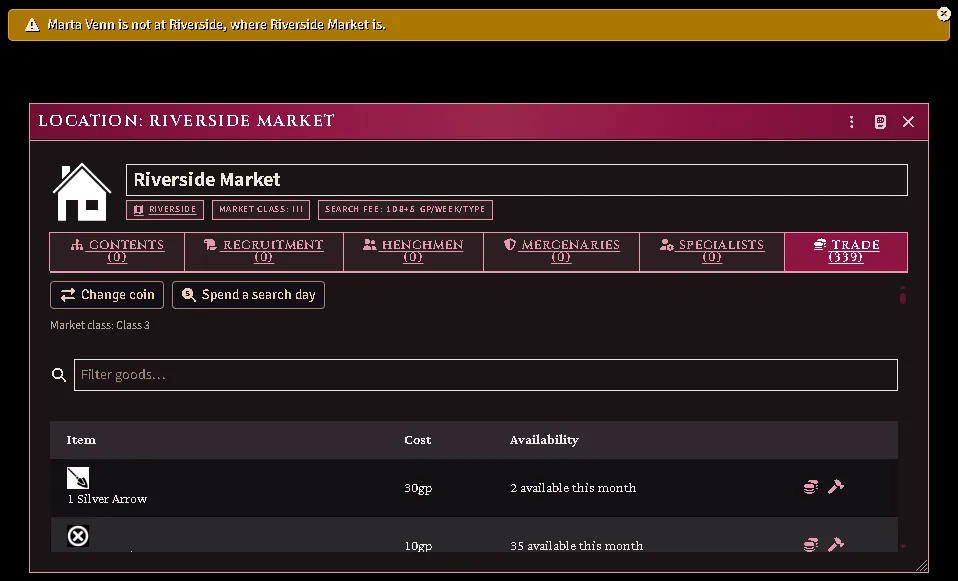Screen dimensions: 958x581
Task: Click the hammer icon for Silver Arrow
Action: pyautogui.click(x=836, y=487)
